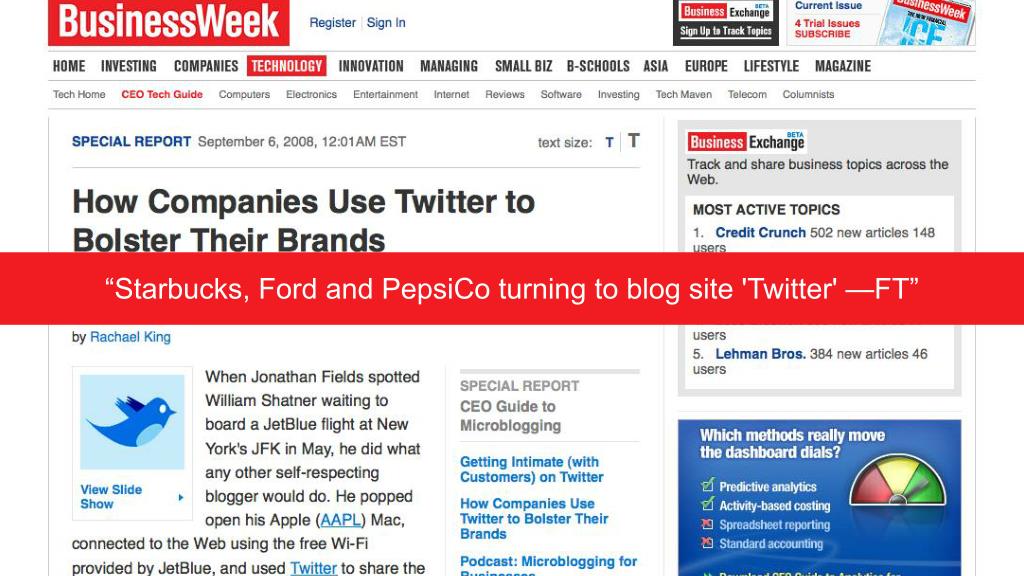The width and height of the screenshot is (1024, 576).
Task: Click the Business Exchange beta logo
Action: (x=746, y=141)
